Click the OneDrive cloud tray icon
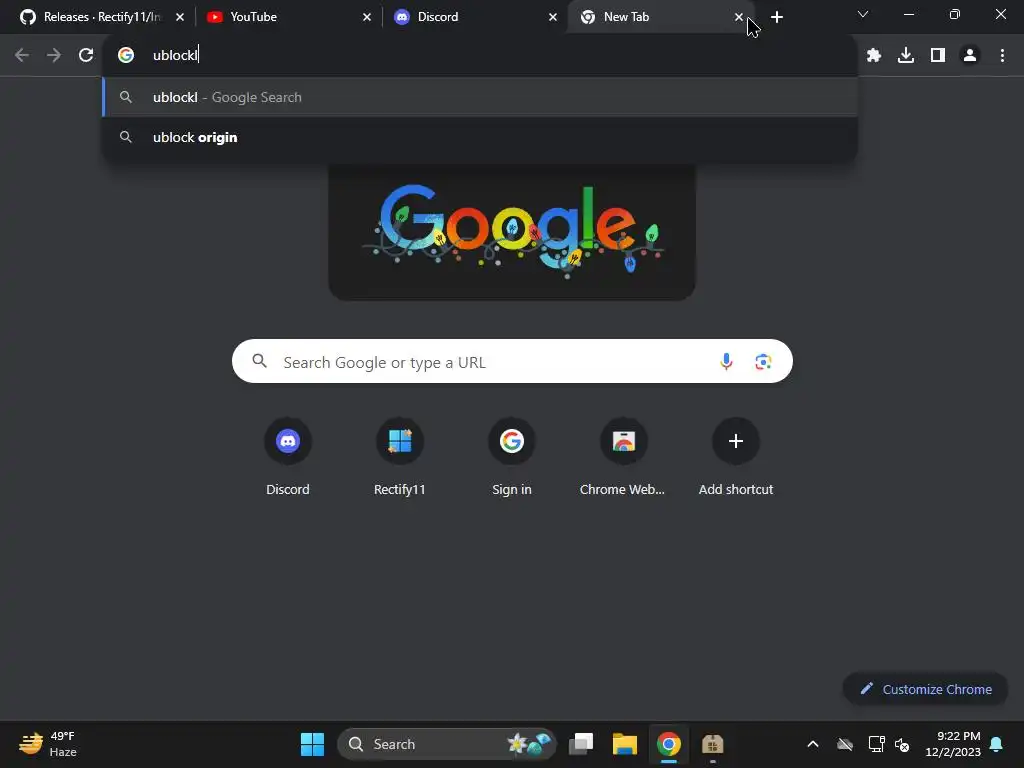Viewport: 1024px width, 768px height. [845, 744]
